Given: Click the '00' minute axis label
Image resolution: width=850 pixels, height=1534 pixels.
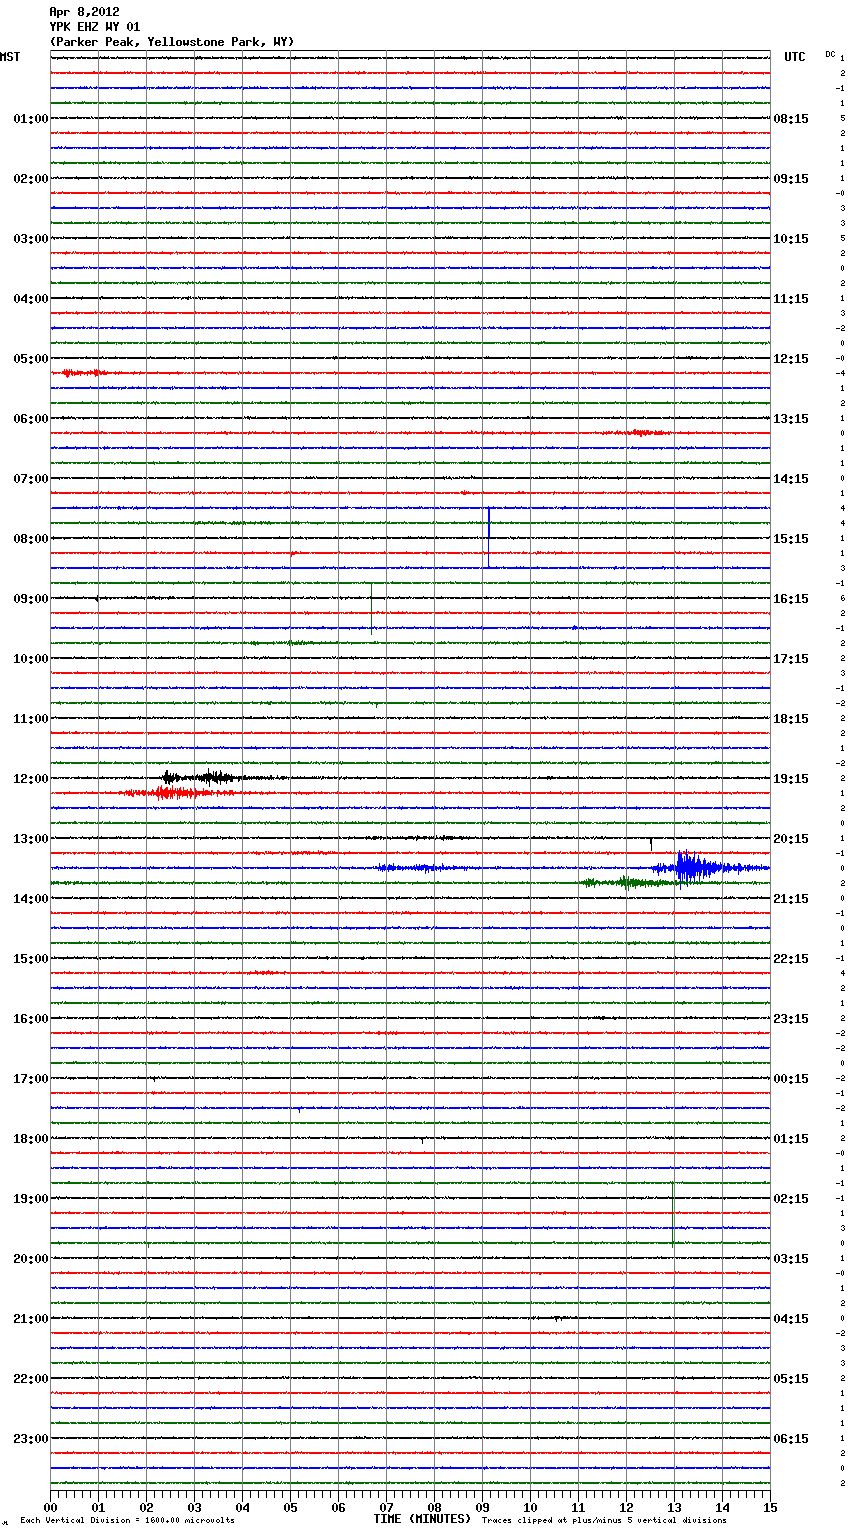Looking at the screenshot, I should point(51,1507).
